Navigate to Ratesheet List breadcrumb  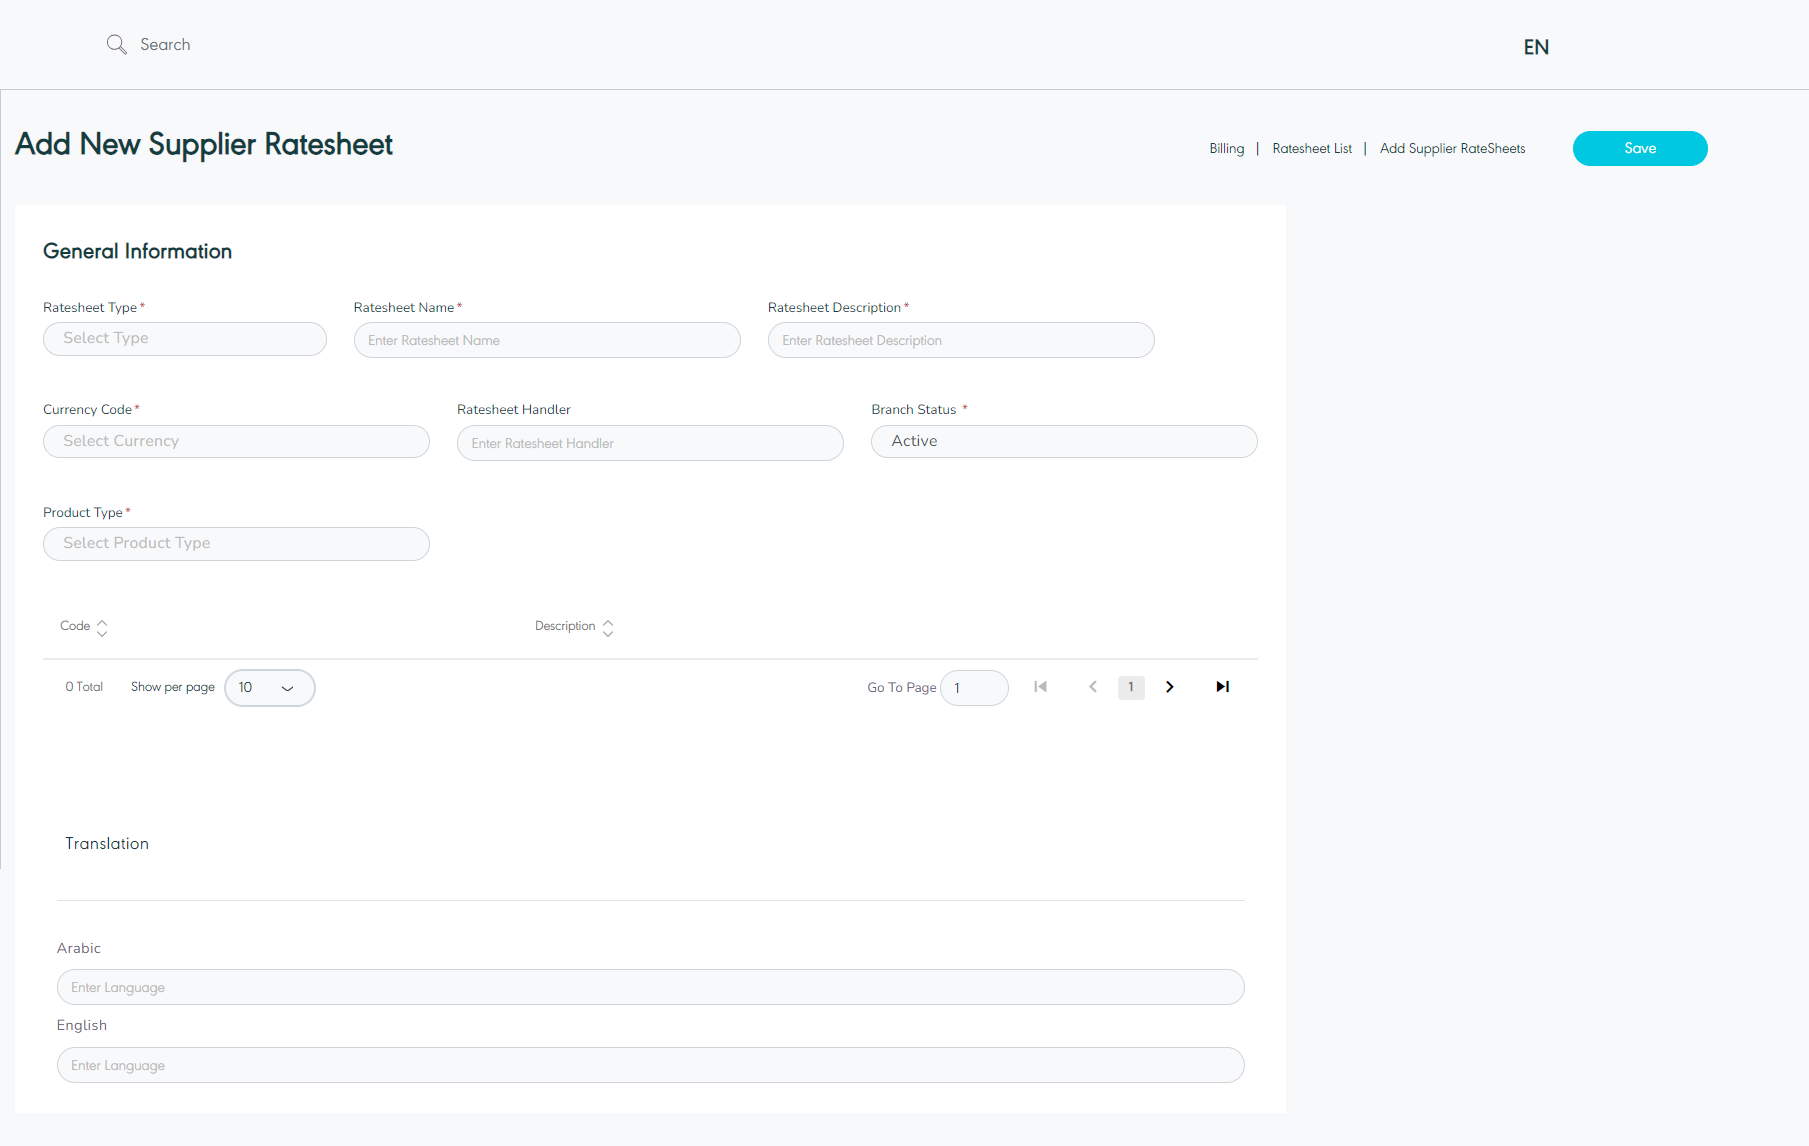pos(1311,149)
